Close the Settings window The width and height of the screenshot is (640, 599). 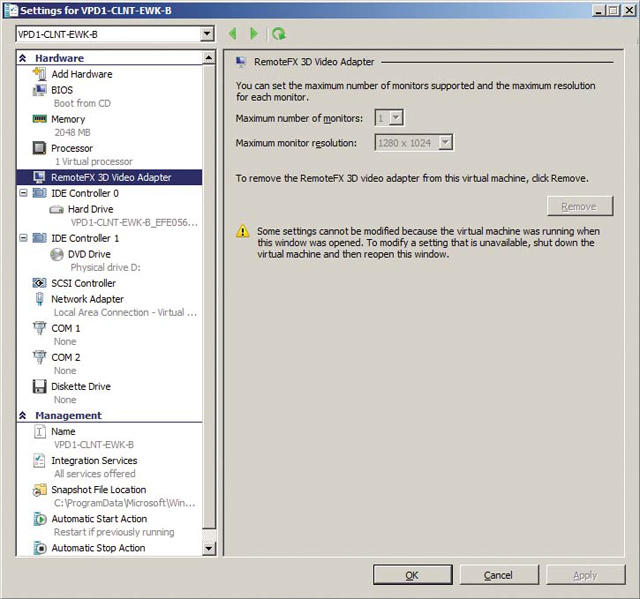[x=629, y=10]
